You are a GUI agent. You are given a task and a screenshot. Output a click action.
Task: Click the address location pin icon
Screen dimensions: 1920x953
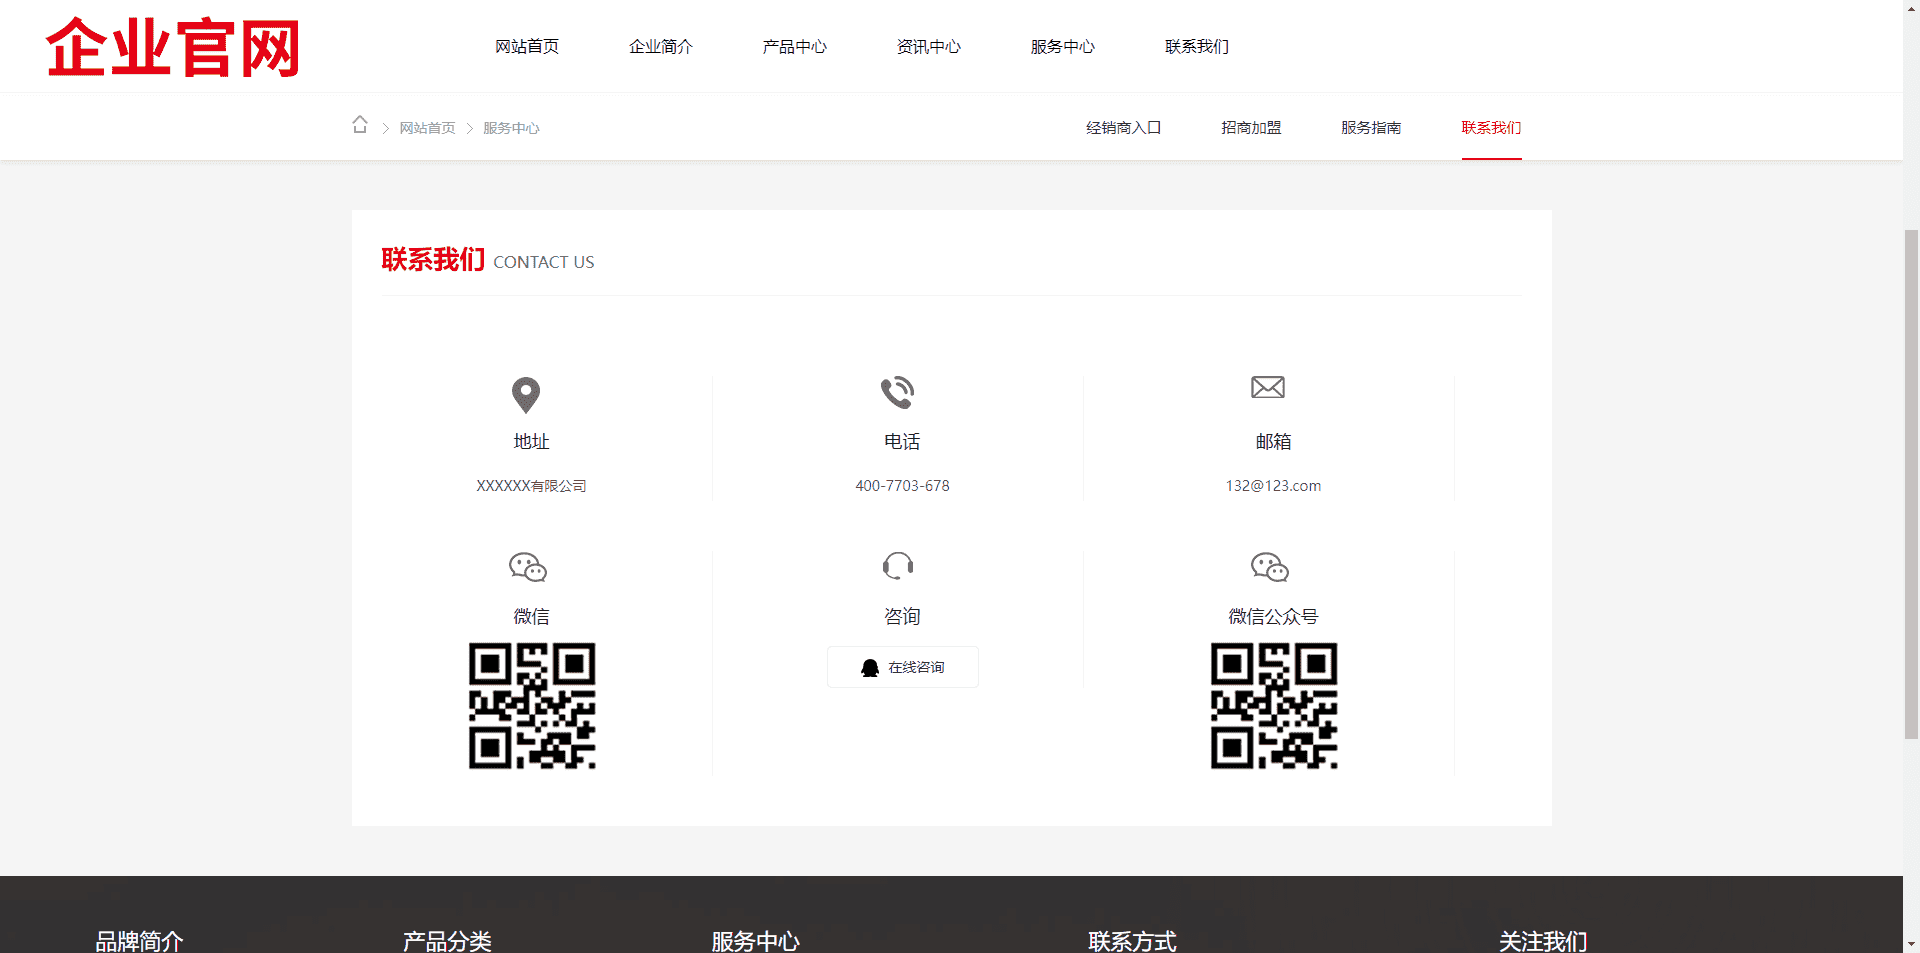pos(526,395)
